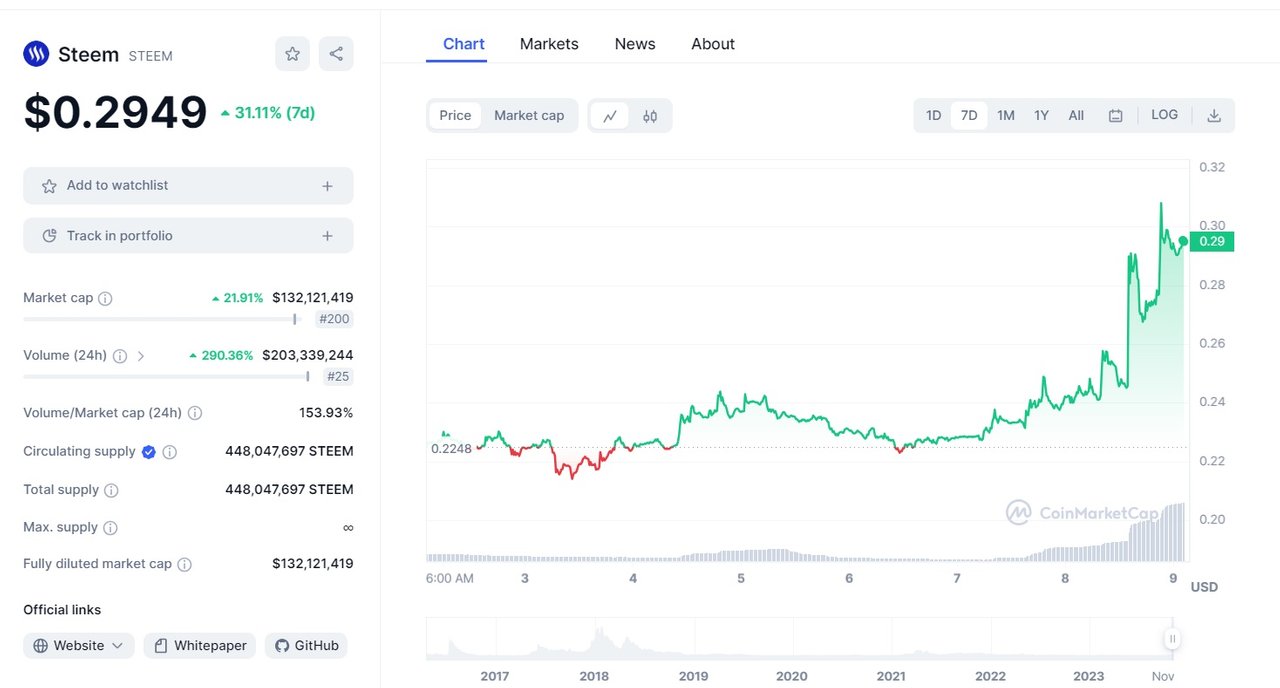
Task: Click the 0.29 current price tag
Action: coord(1212,241)
